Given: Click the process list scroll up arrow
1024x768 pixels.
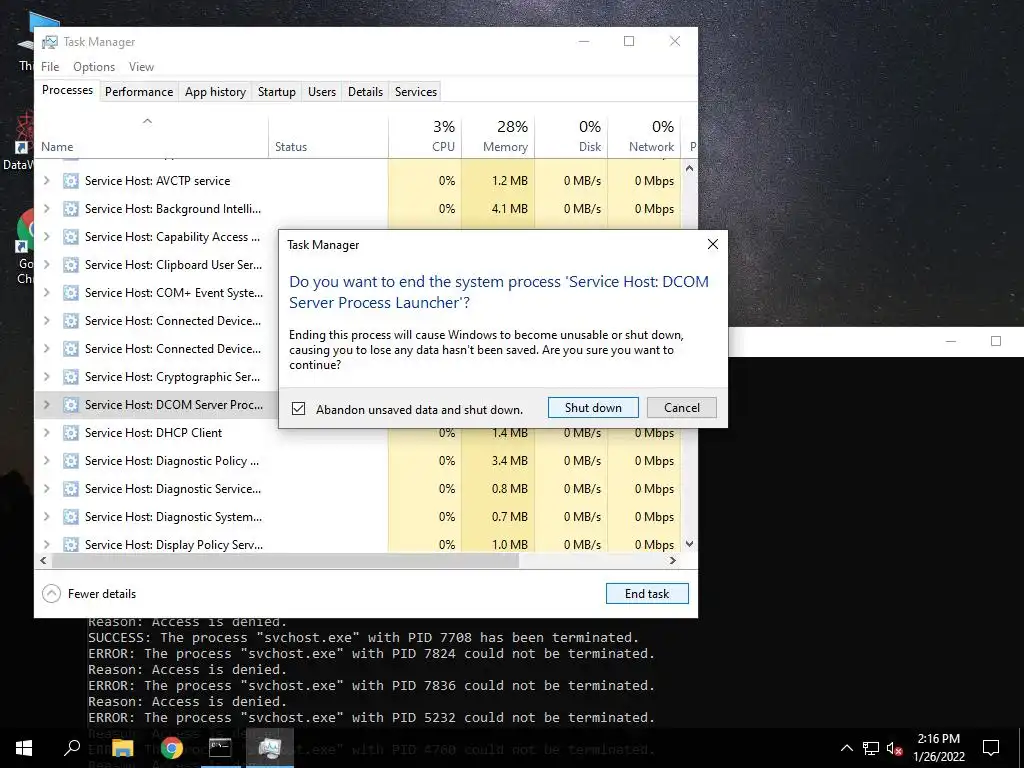Looking at the screenshot, I should 689,168.
